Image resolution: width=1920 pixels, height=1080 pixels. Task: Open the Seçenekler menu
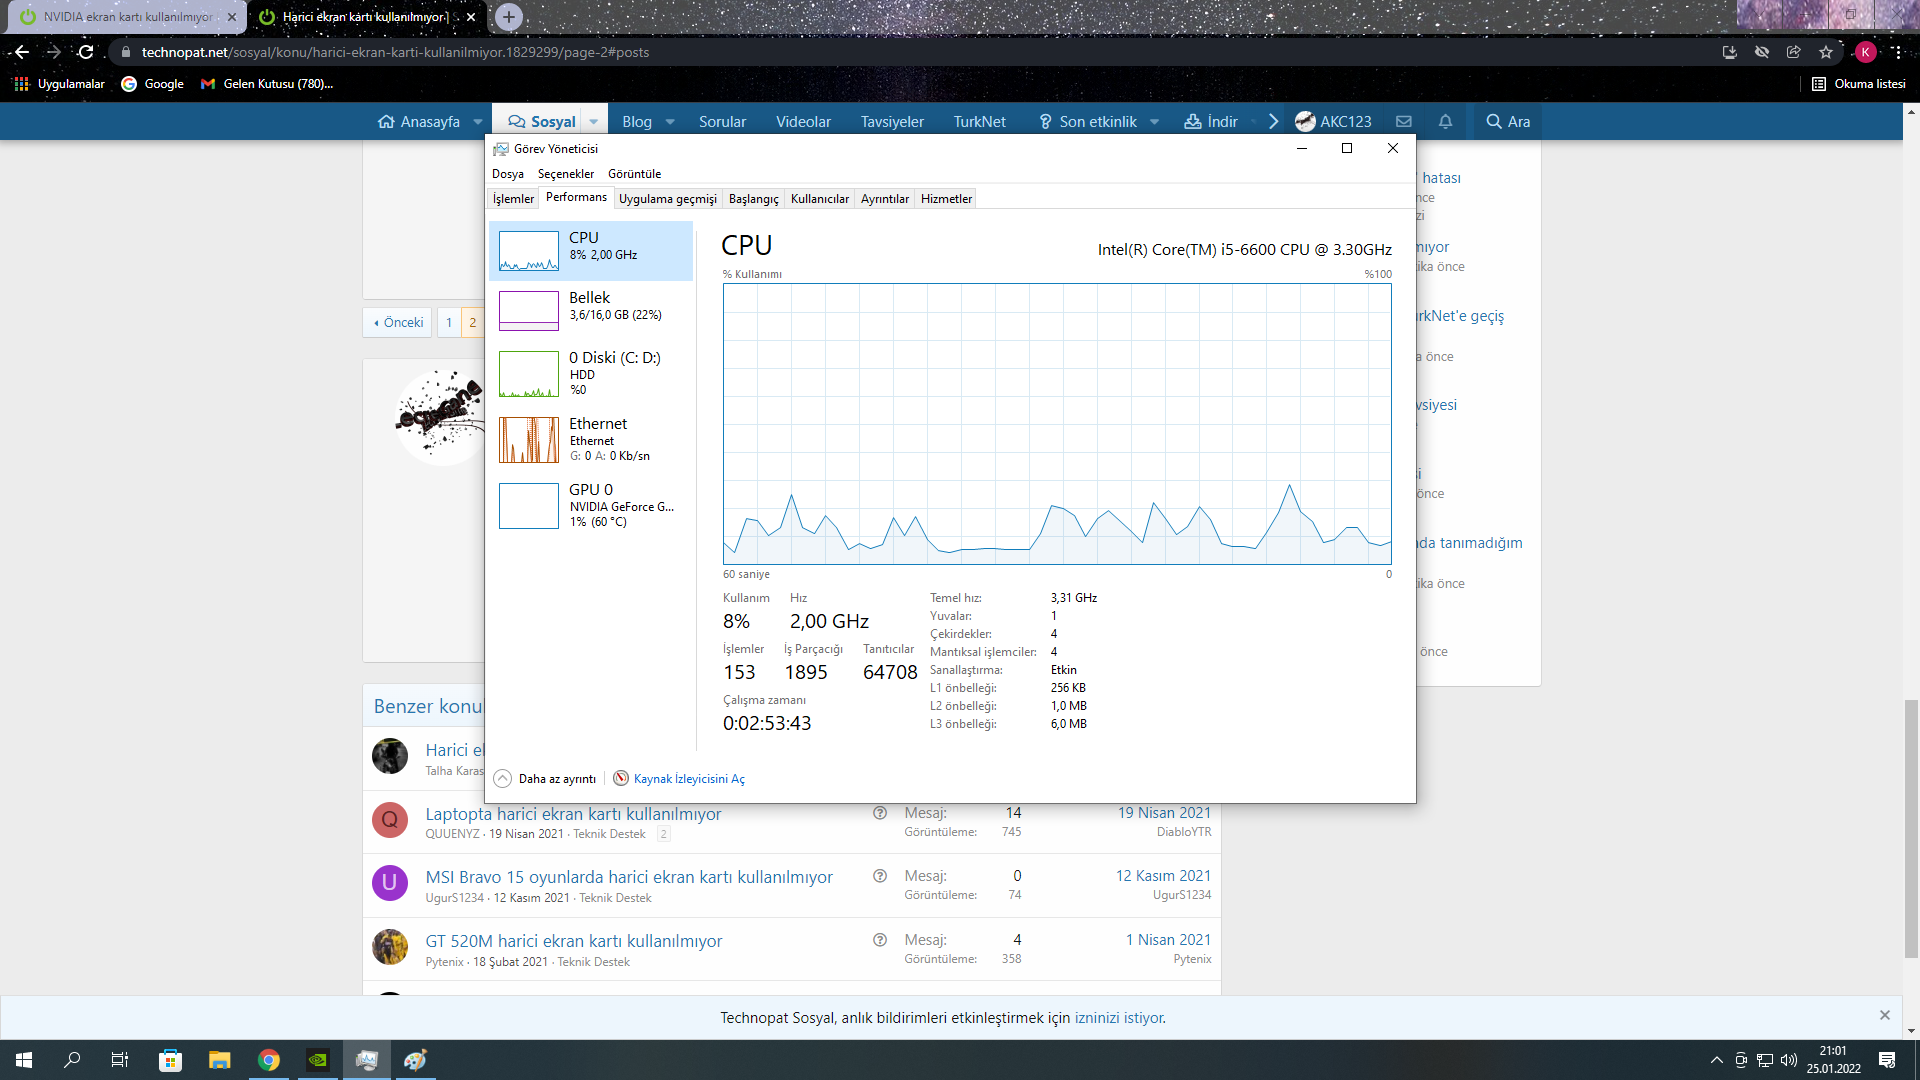(565, 174)
